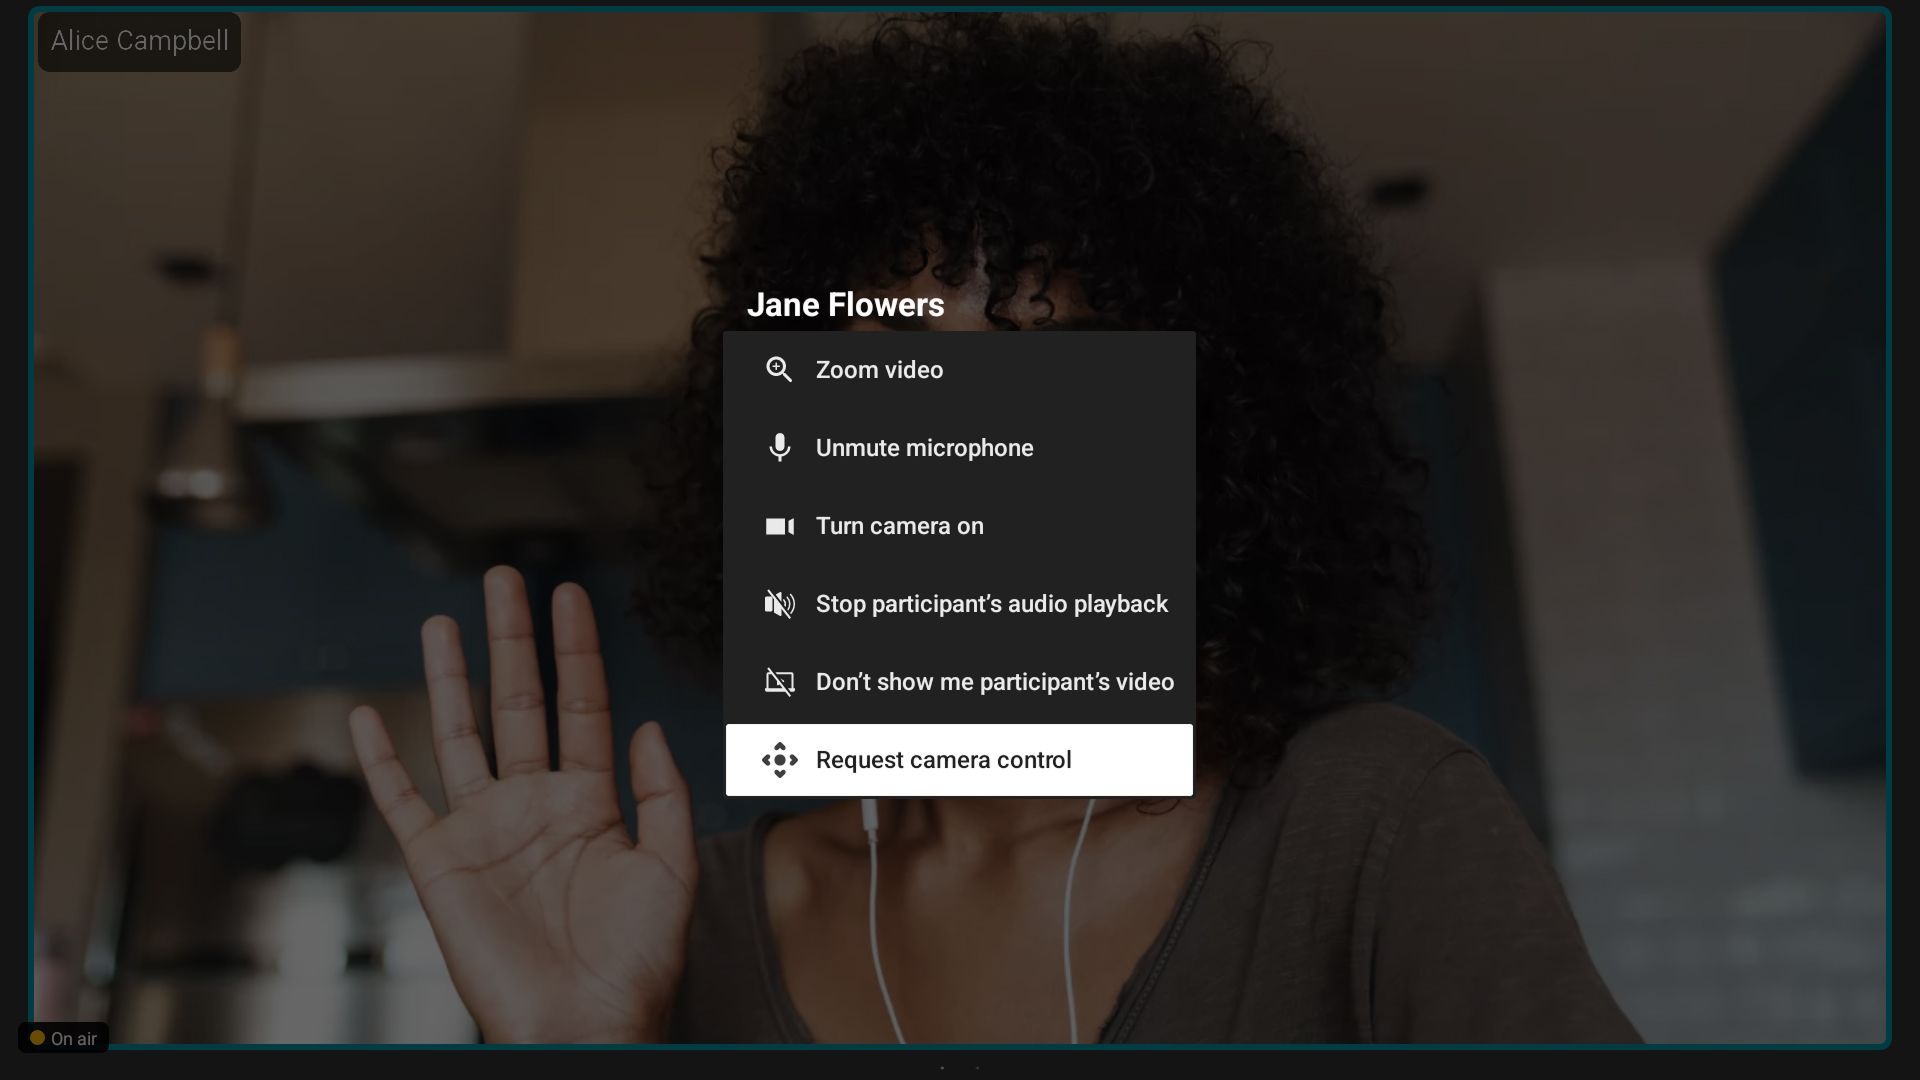Select Zoom video menu entry
This screenshot has width=1920, height=1080.
pos(959,370)
